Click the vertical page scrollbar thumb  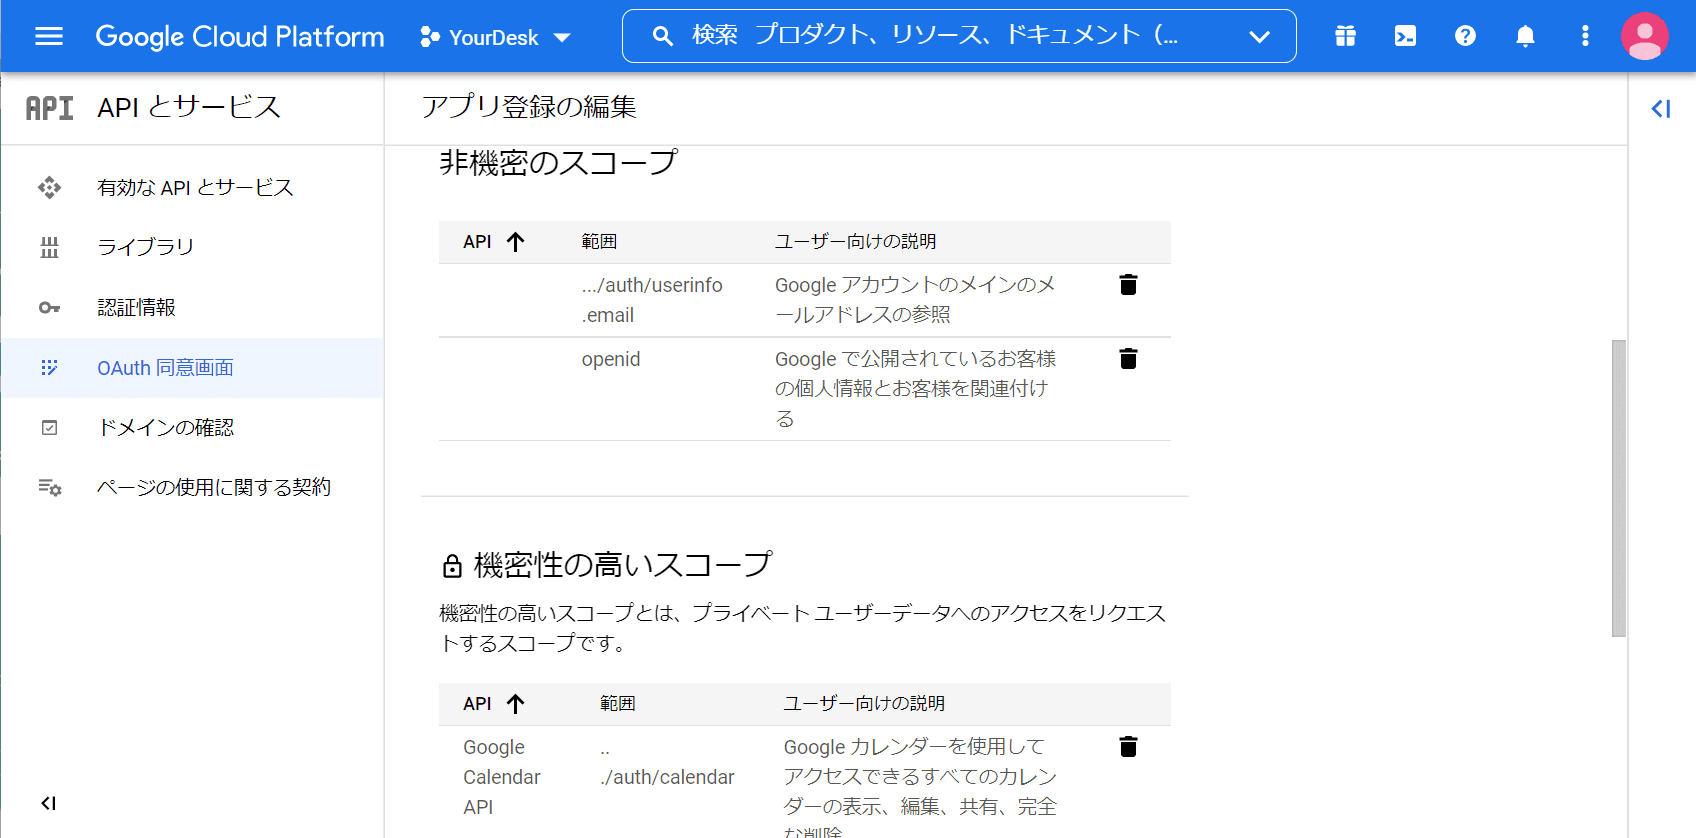tap(1619, 488)
